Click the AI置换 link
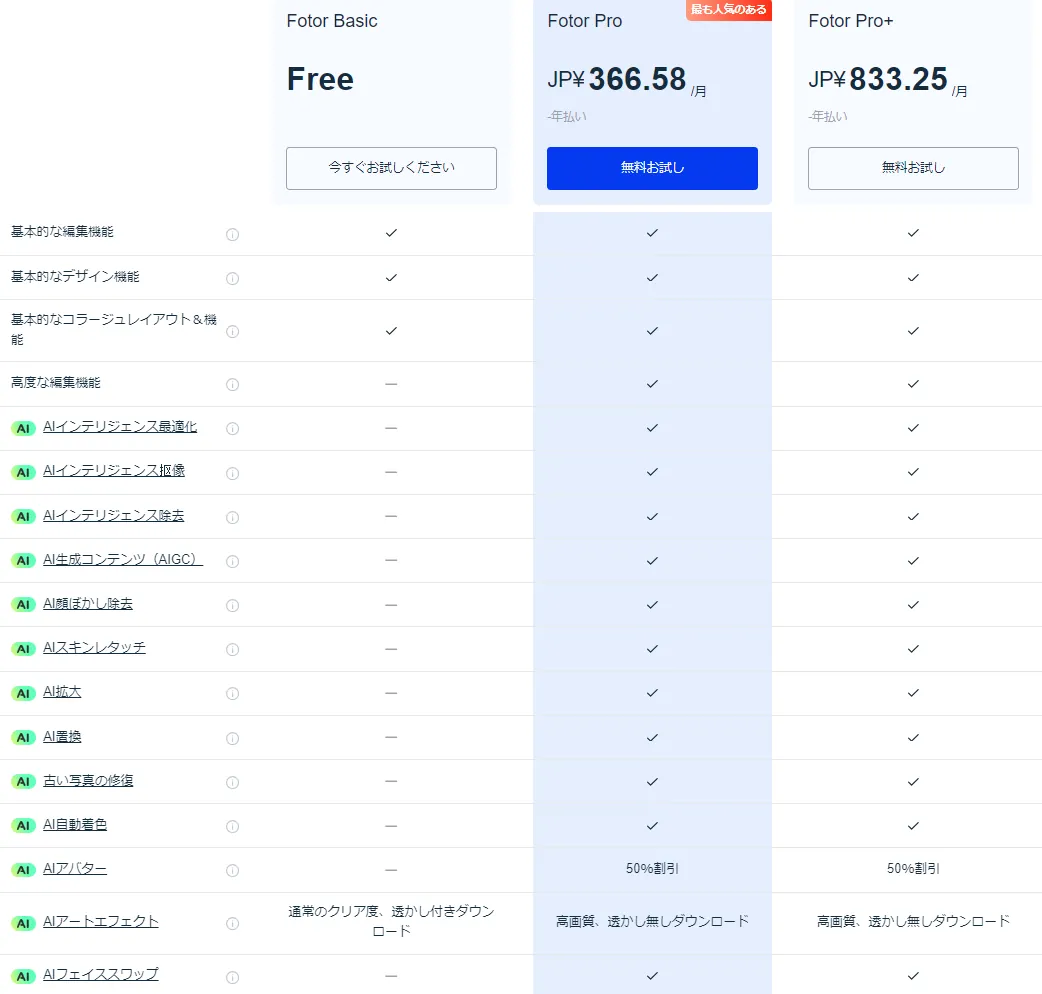1042x994 pixels. pos(62,736)
